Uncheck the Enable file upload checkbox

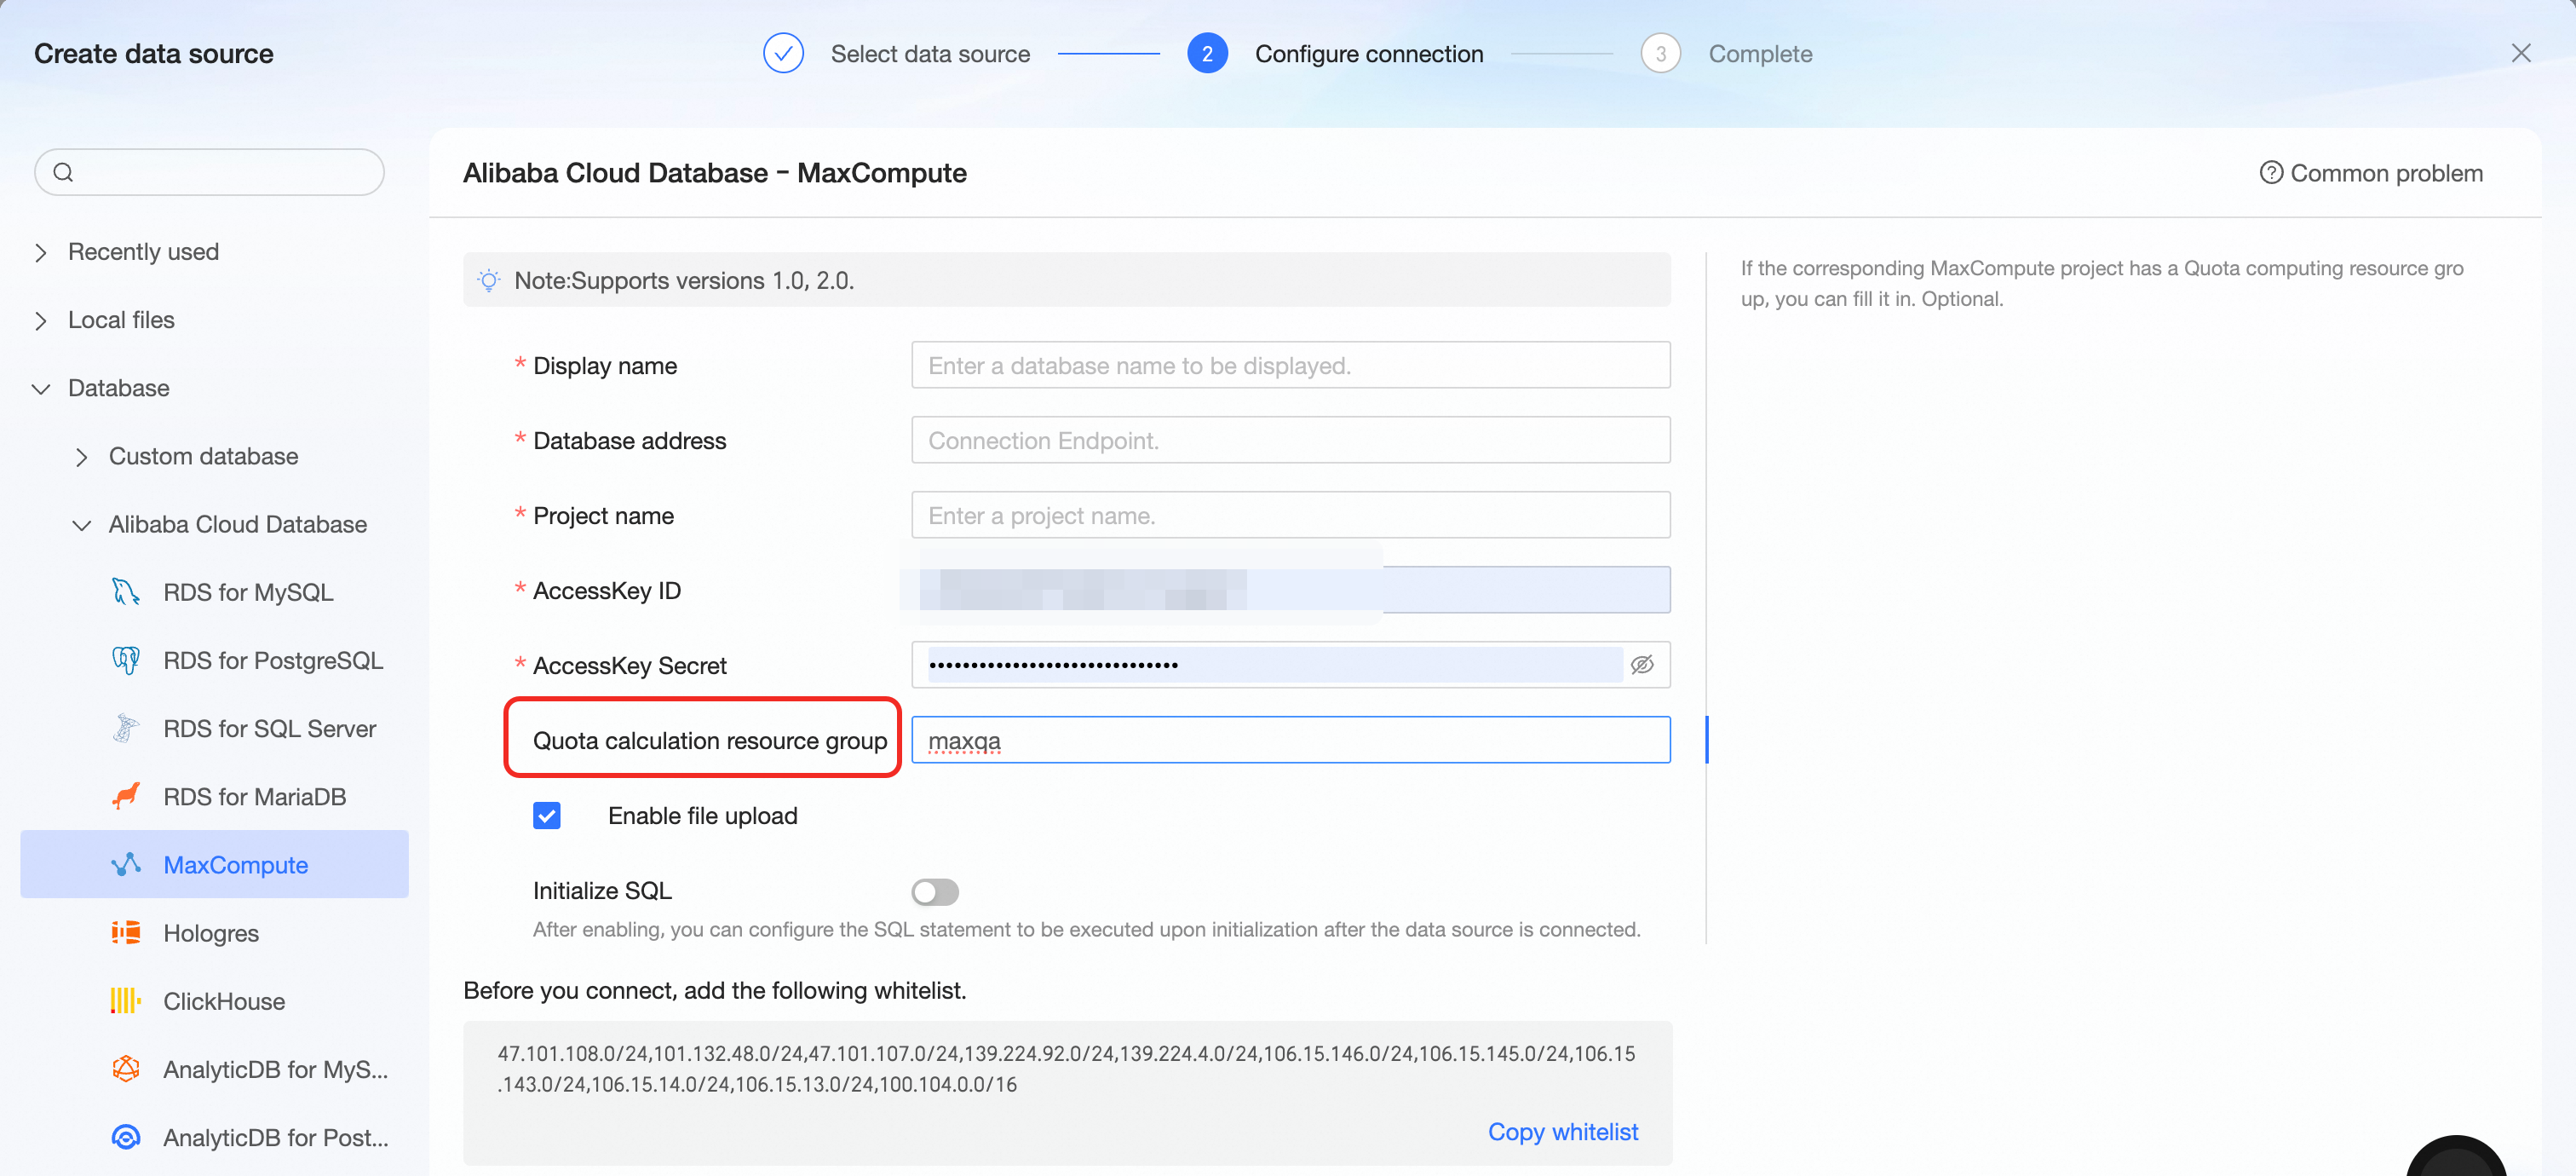click(x=546, y=815)
